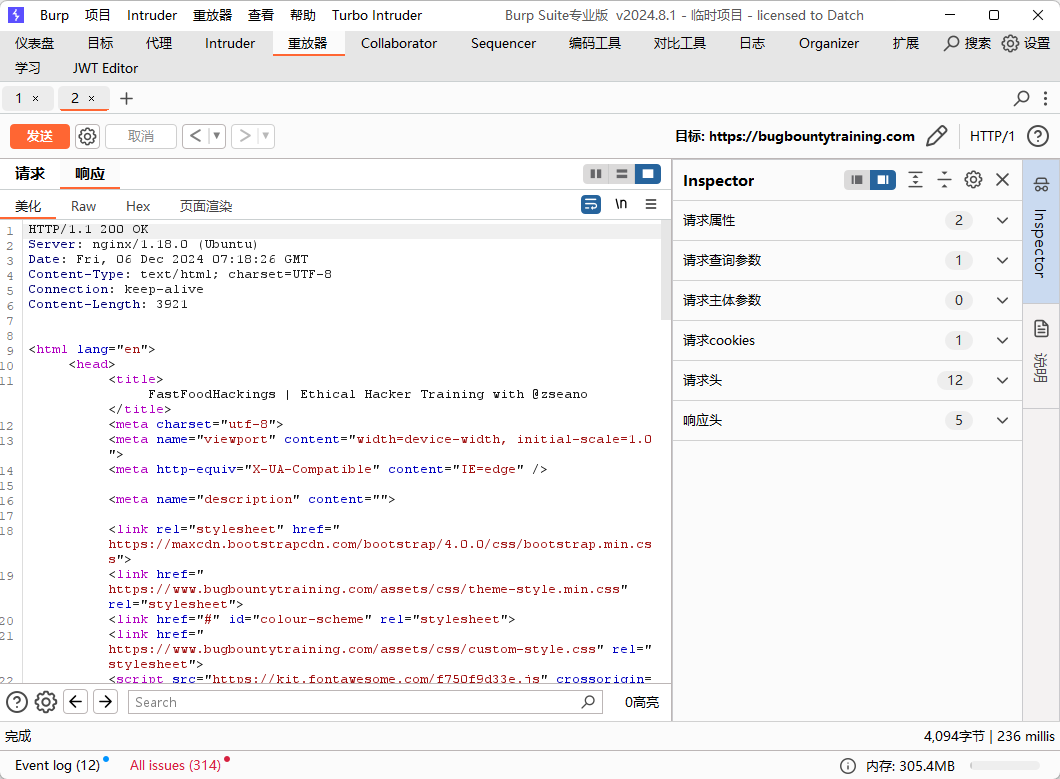Viewport: 1060px width, 779px height.
Task: Open back history dropdown arrow
Action: pyautogui.click(x=216, y=137)
